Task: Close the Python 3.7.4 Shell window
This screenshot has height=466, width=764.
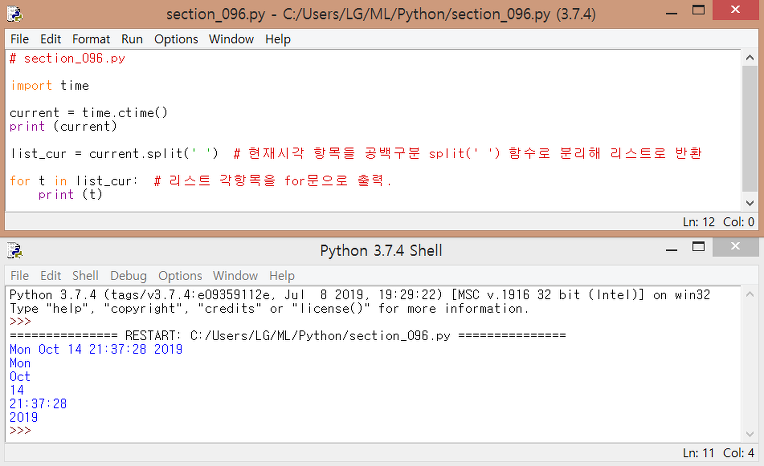Action: click(735, 247)
